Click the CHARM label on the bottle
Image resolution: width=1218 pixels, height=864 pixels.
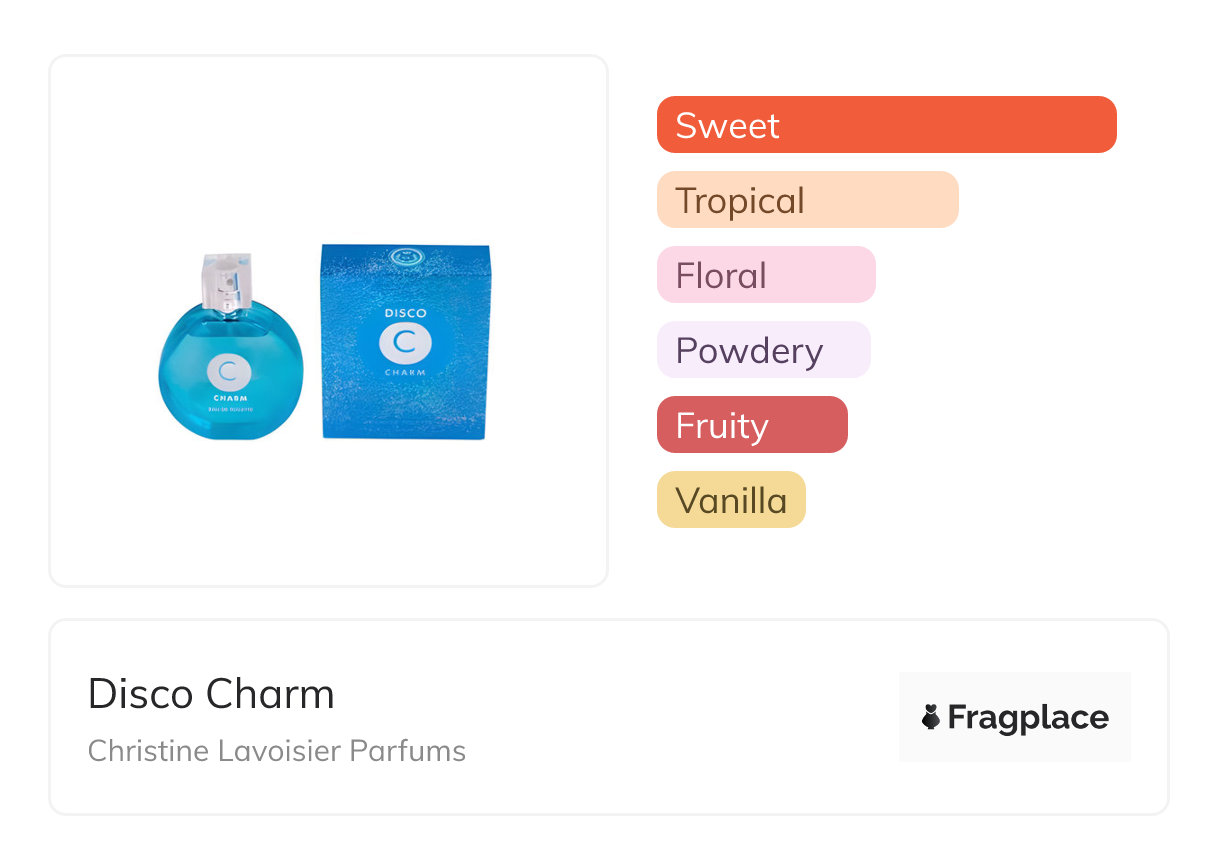229,397
